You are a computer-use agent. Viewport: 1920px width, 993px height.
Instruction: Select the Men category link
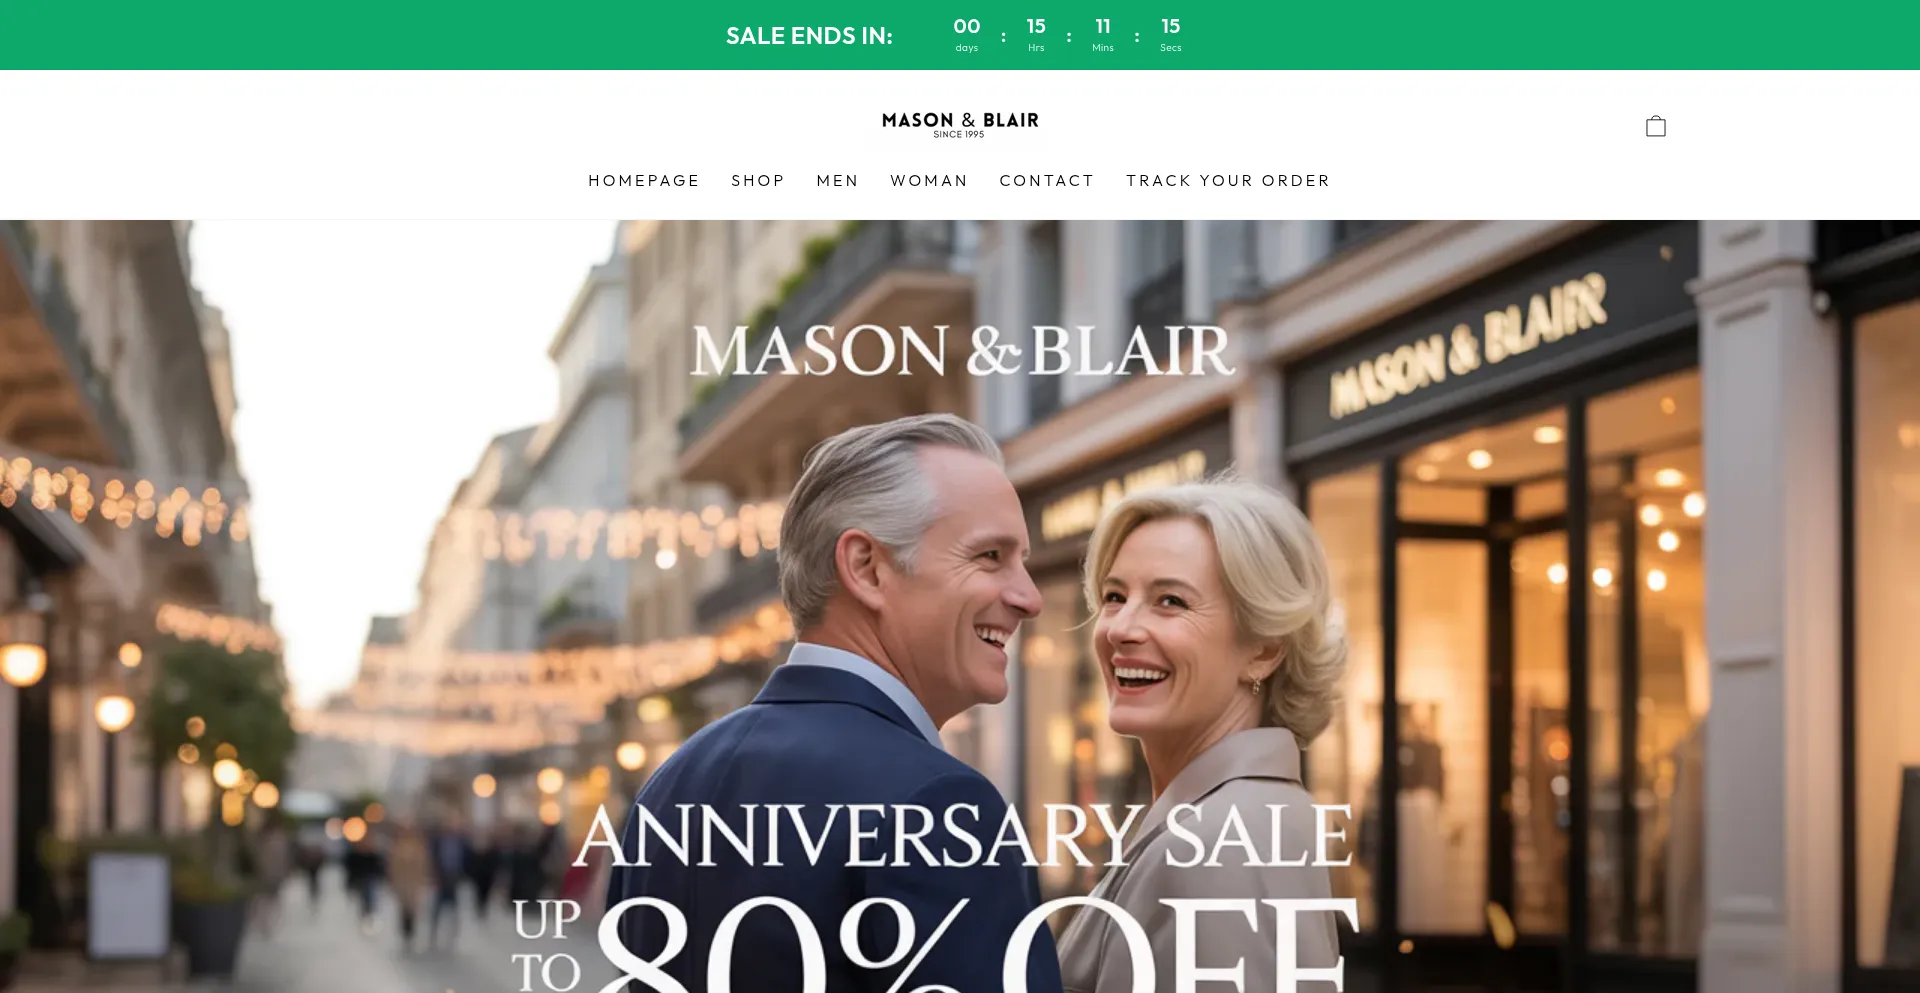[x=837, y=181]
